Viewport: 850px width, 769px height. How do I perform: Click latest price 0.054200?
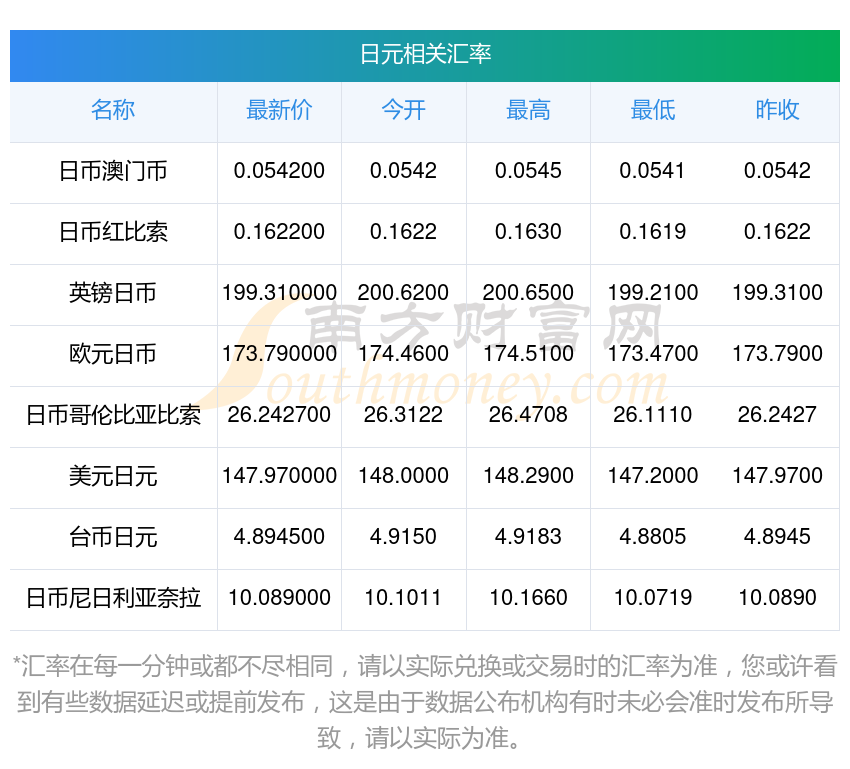(279, 171)
